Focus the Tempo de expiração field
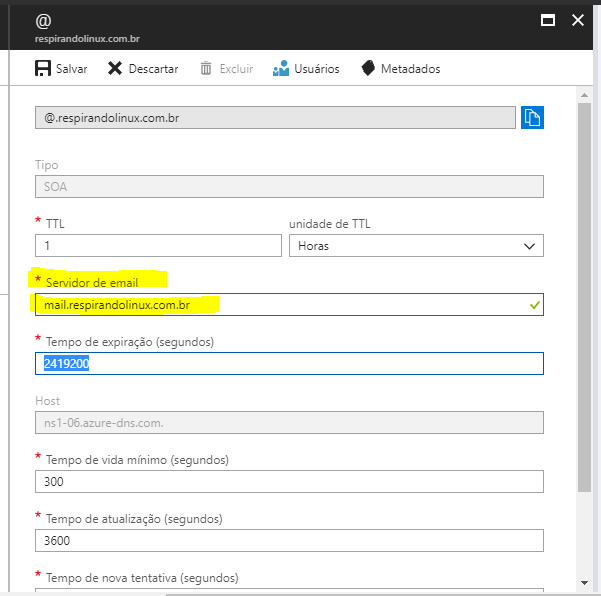This screenshot has width=601, height=596. pyautogui.click(x=289, y=363)
